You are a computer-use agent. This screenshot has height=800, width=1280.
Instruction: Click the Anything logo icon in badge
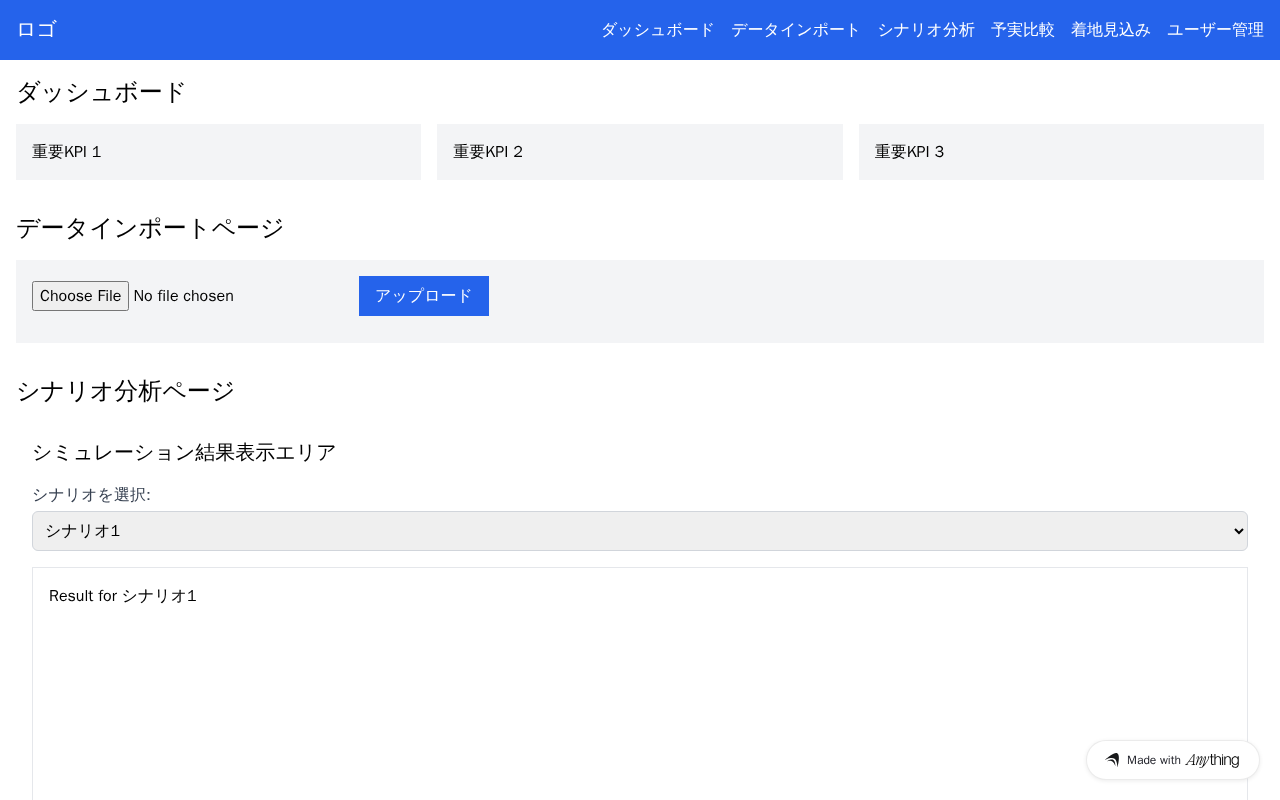1112,760
